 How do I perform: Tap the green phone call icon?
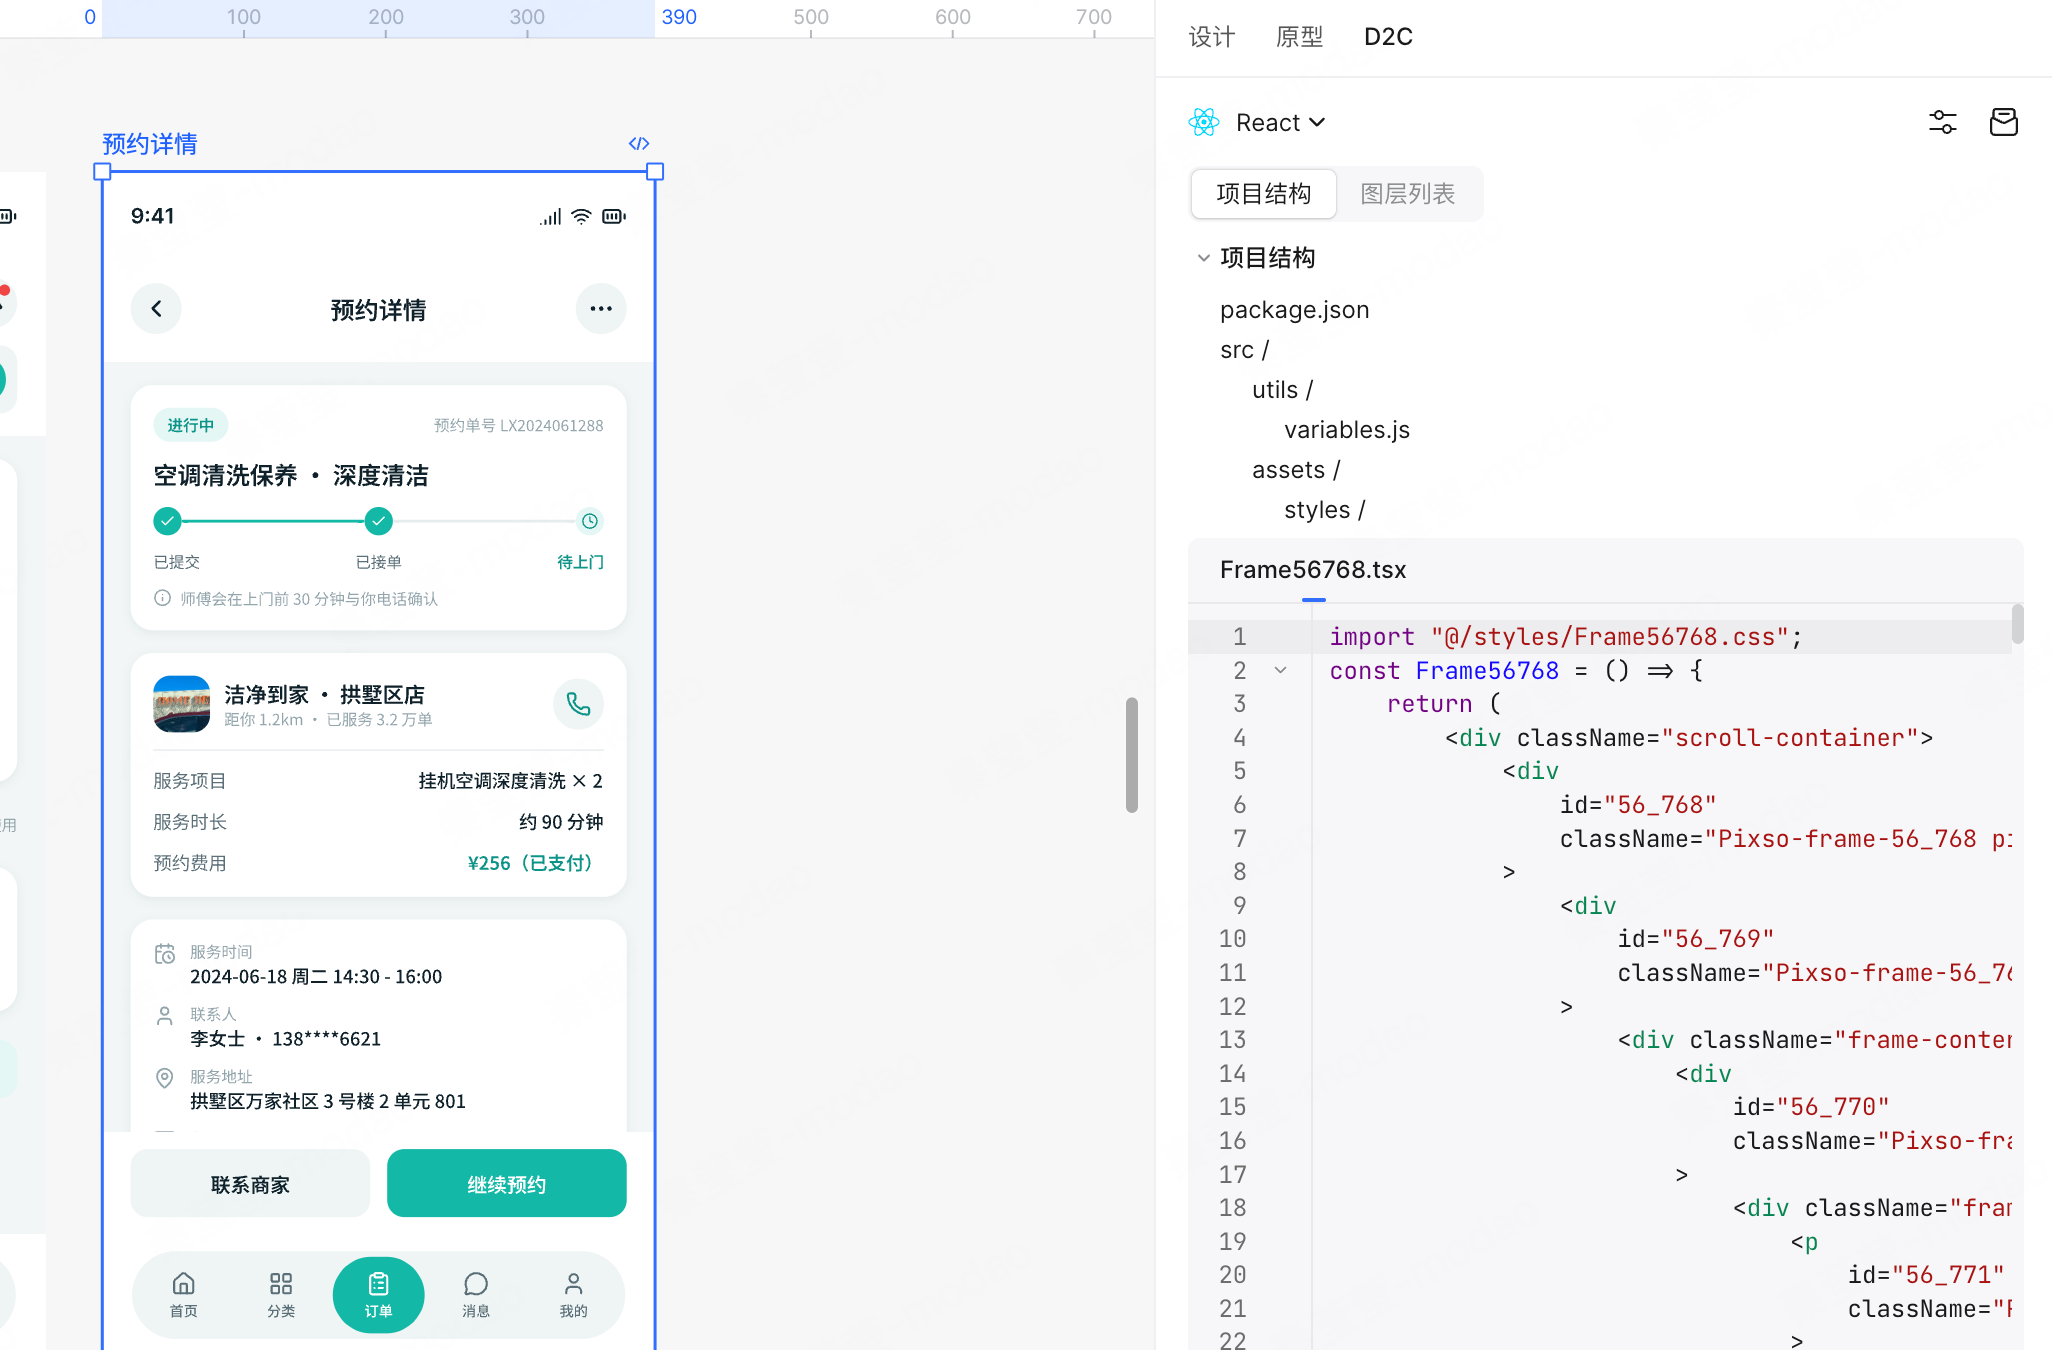pyautogui.click(x=578, y=704)
